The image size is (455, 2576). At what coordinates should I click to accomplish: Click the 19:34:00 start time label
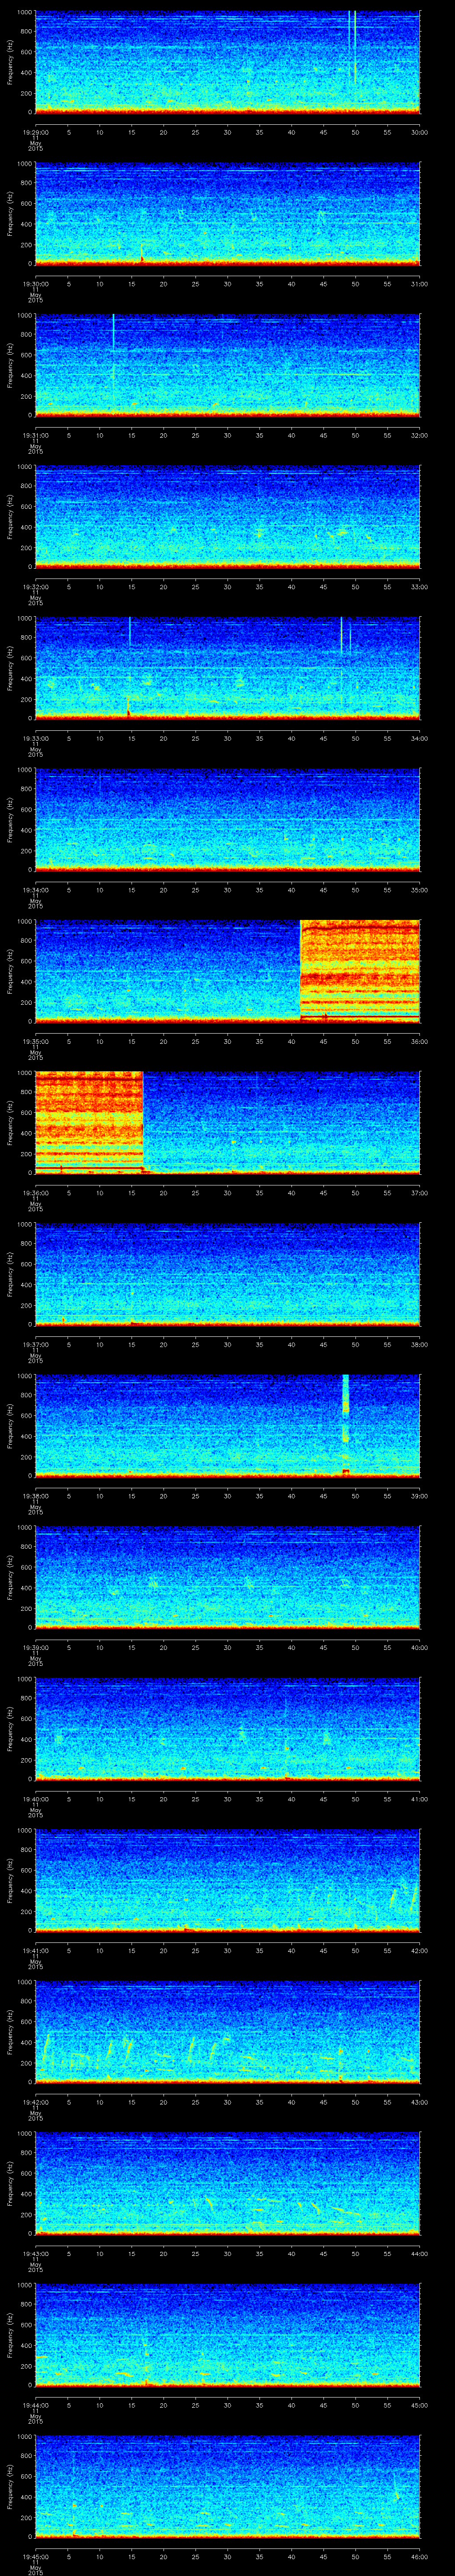click(35, 890)
